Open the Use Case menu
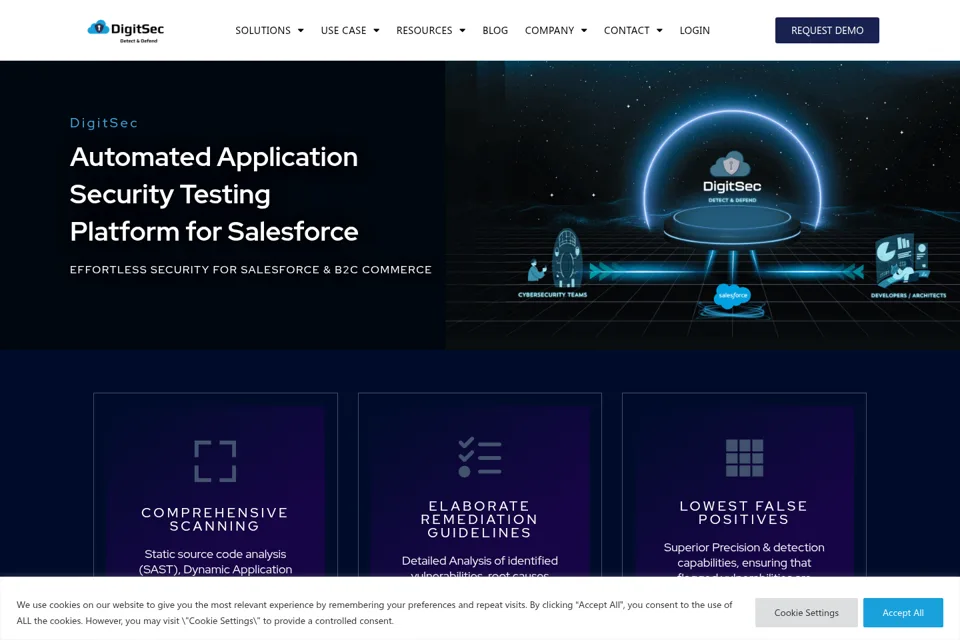The height and width of the screenshot is (640, 960). click(343, 31)
